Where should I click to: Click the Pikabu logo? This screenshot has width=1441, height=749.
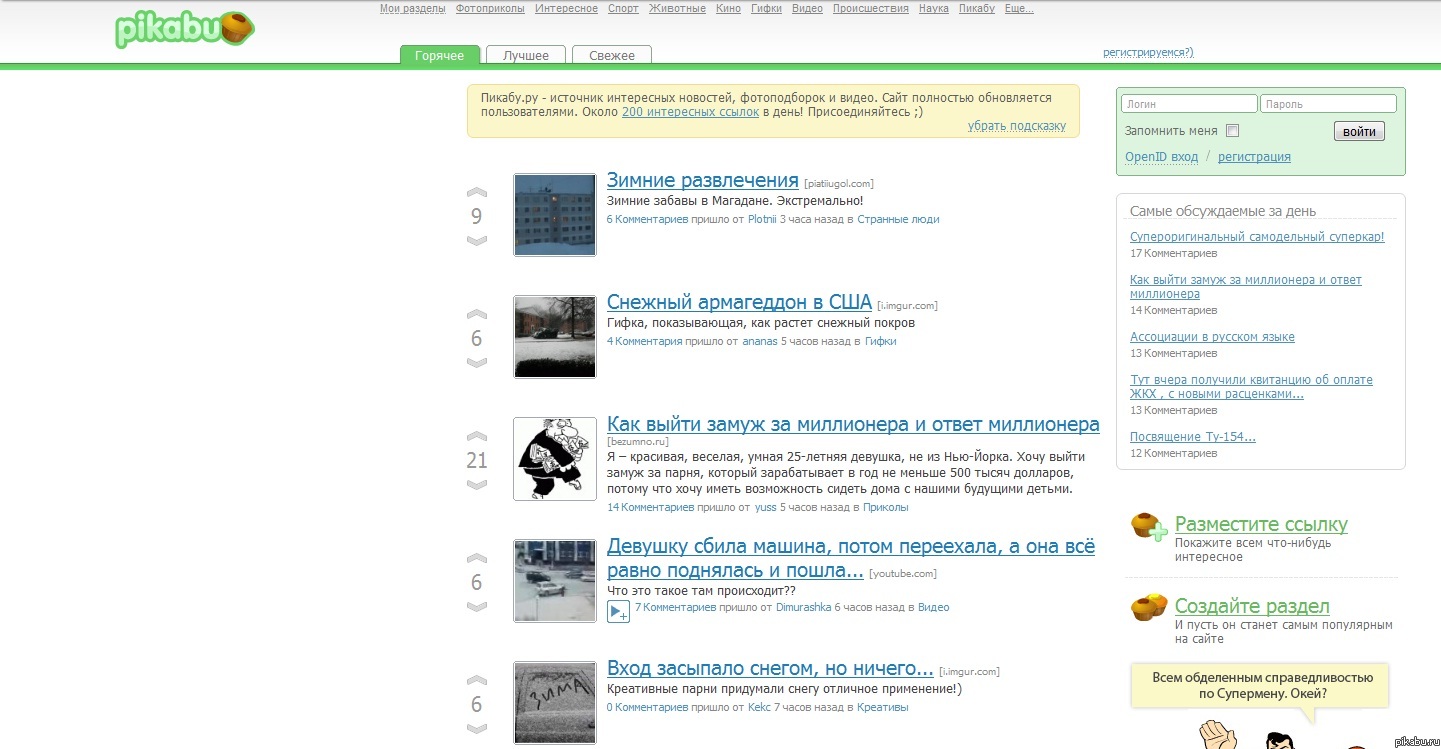(183, 30)
